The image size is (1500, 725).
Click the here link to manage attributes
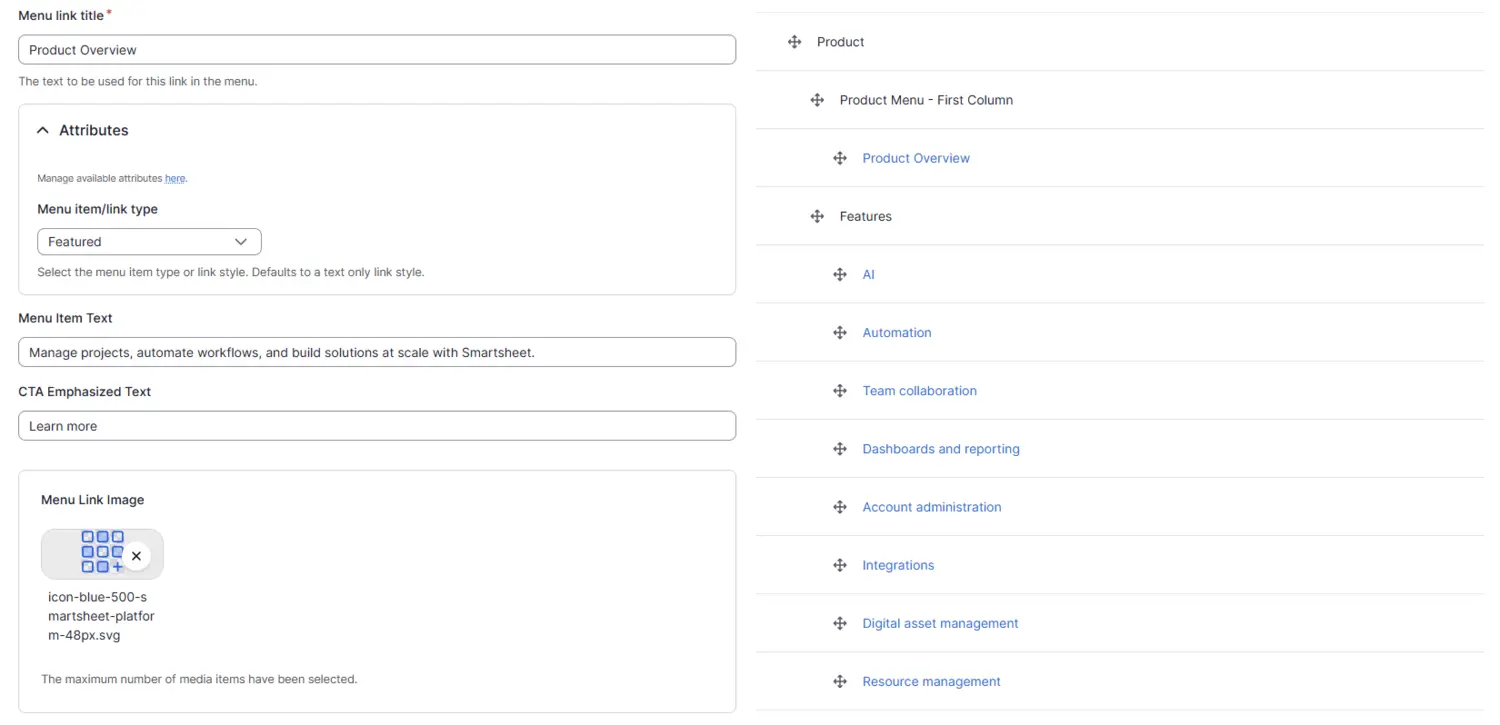175,178
